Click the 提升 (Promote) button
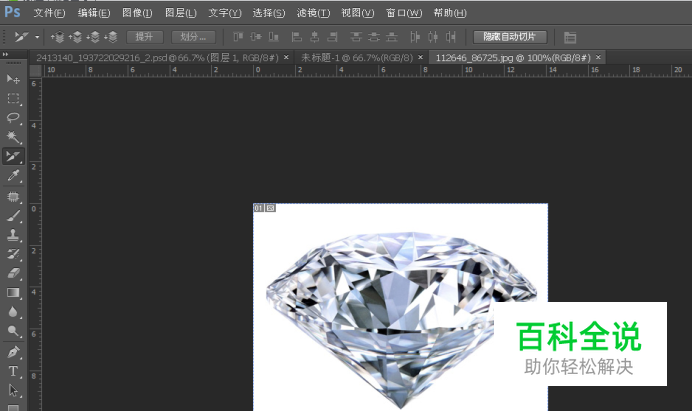The image size is (692, 411). 145,37
